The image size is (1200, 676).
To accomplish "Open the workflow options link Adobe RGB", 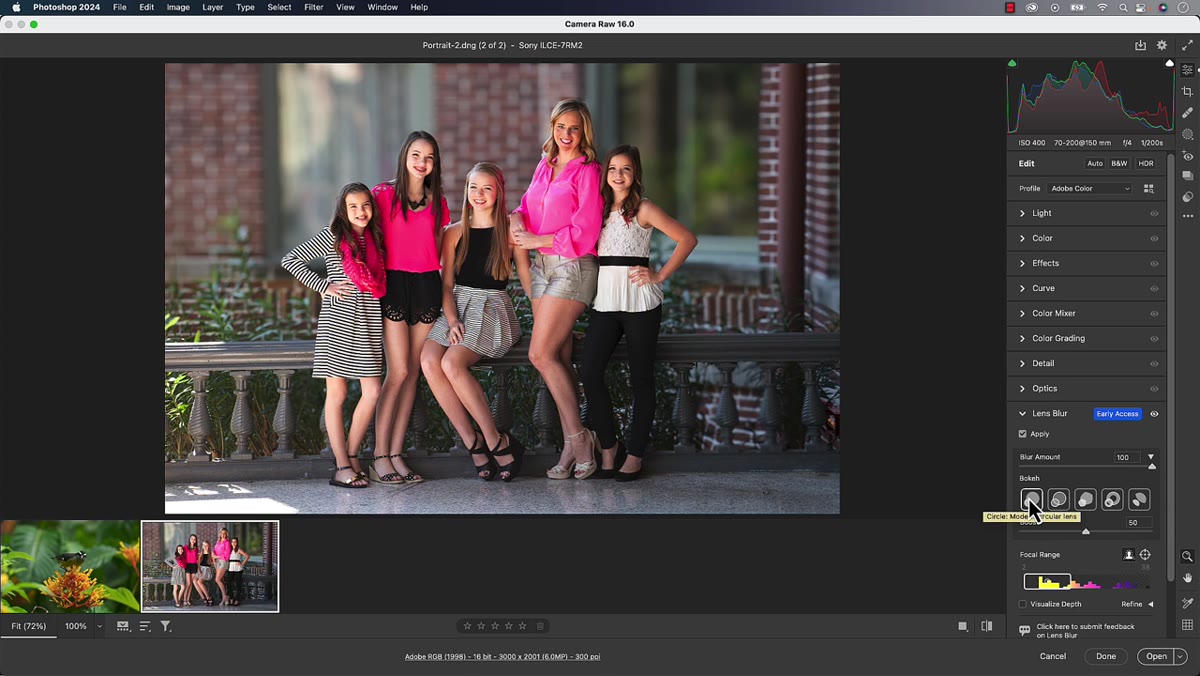I will (x=502, y=656).
